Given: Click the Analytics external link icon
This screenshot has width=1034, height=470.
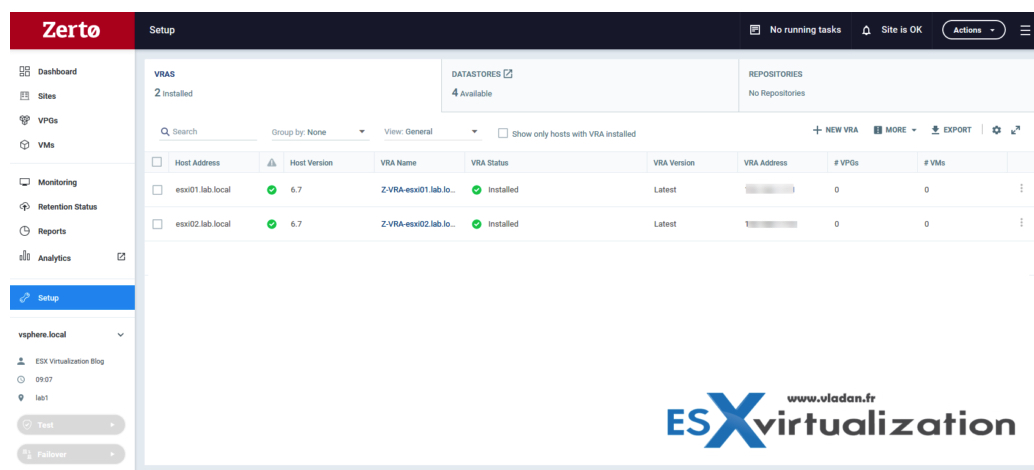Looking at the screenshot, I should (x=121, y=257).
